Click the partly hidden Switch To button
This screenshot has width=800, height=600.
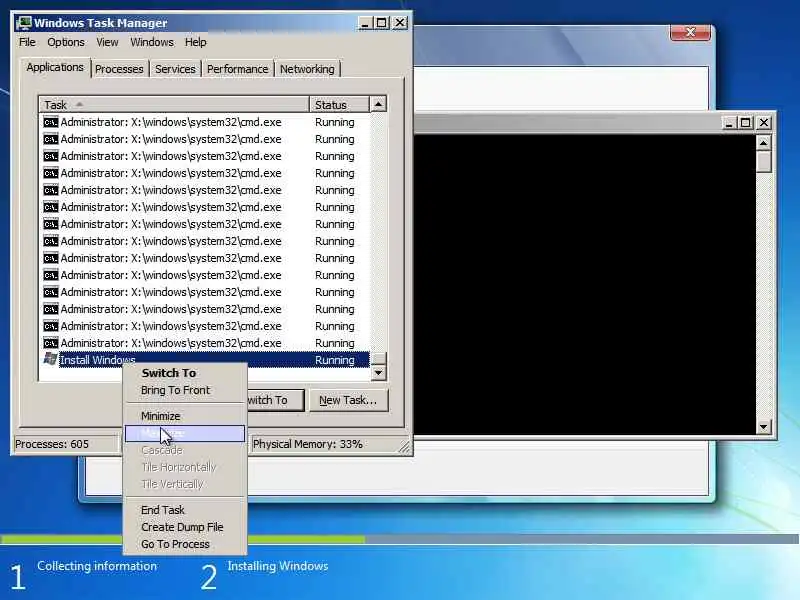coord(276,400)
